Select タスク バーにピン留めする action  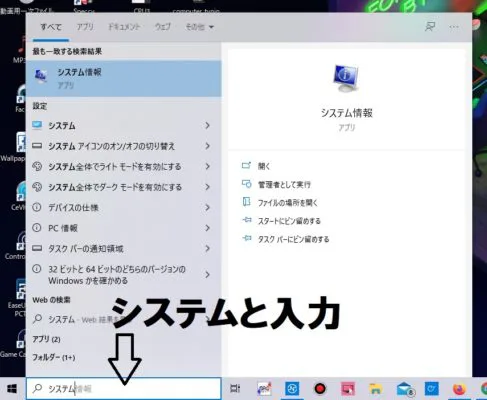tap(293, 239)
